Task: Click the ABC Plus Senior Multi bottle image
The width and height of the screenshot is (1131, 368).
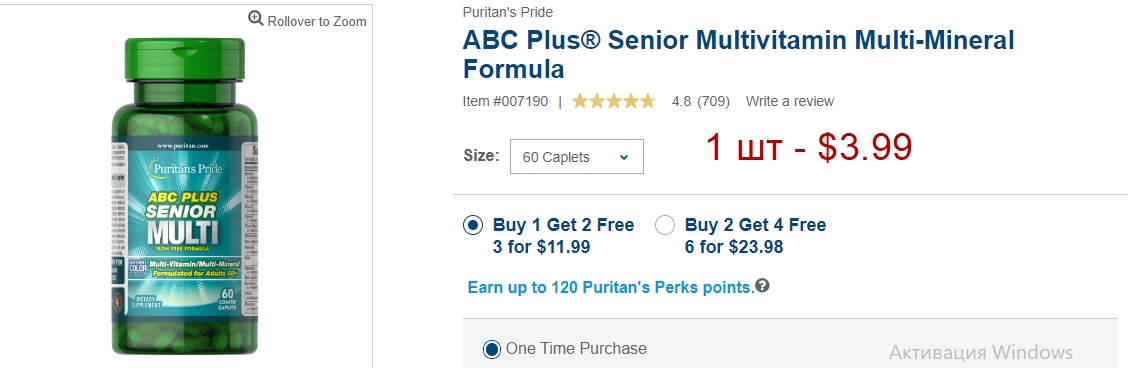Action: click(185, 195)
